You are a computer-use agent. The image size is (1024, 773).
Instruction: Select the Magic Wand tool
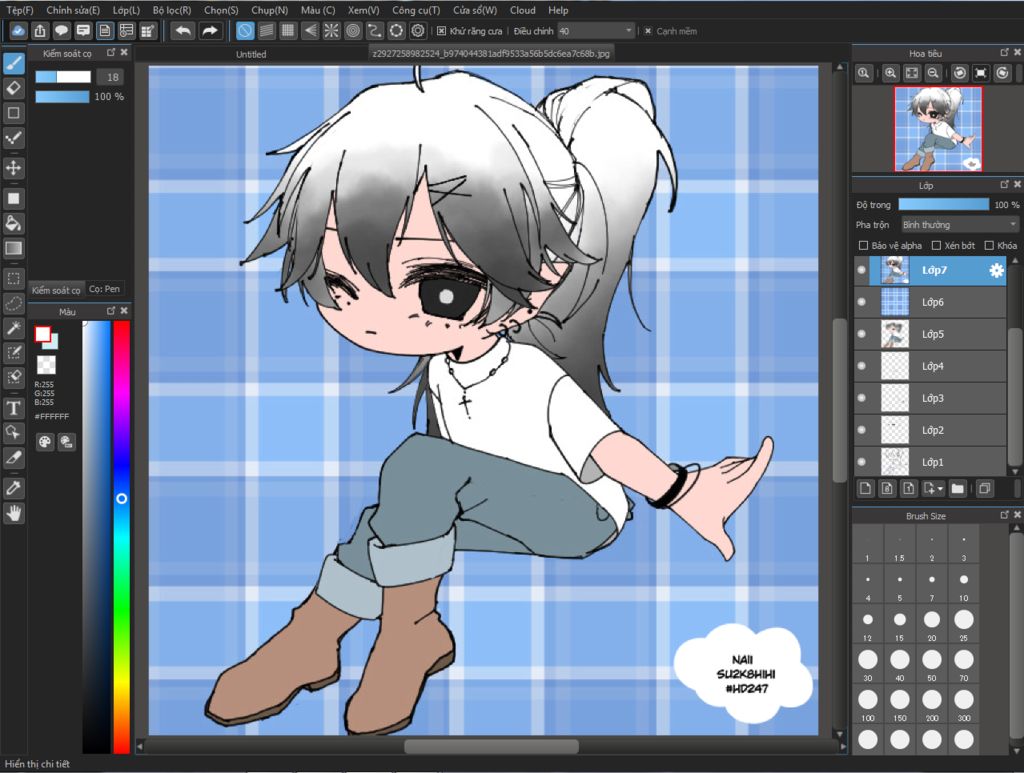pyautogui.click(x=14, y=328)
